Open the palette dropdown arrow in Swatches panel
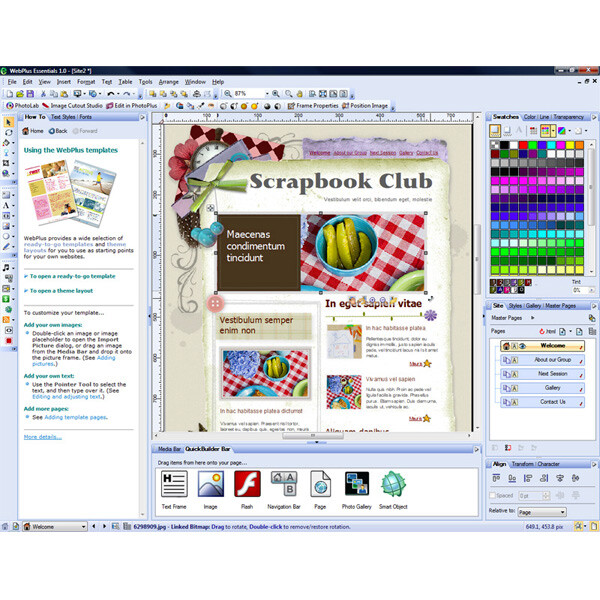The height and width of the screenshot is (600, 600). point(553,131)
